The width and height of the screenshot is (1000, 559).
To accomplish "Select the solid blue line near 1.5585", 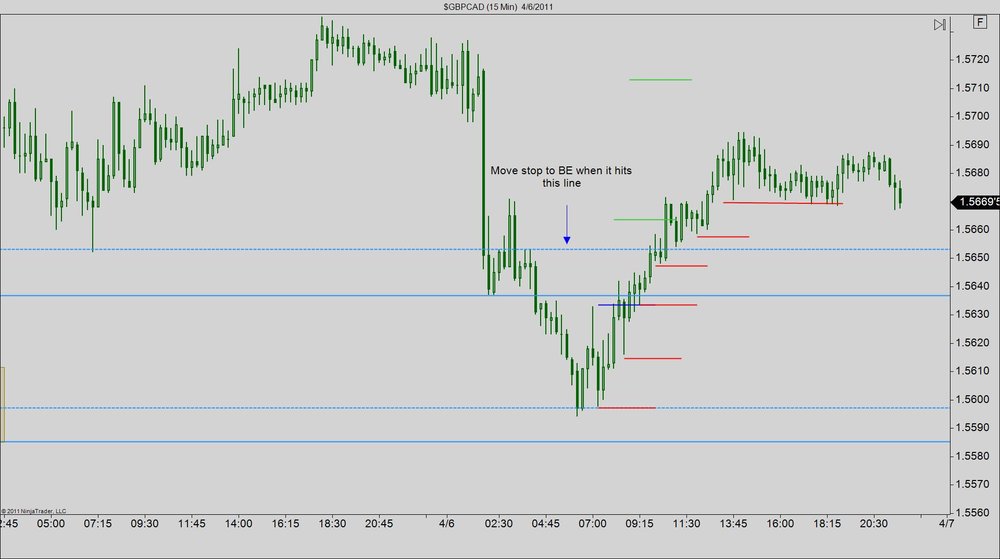I will click(475, 442).
